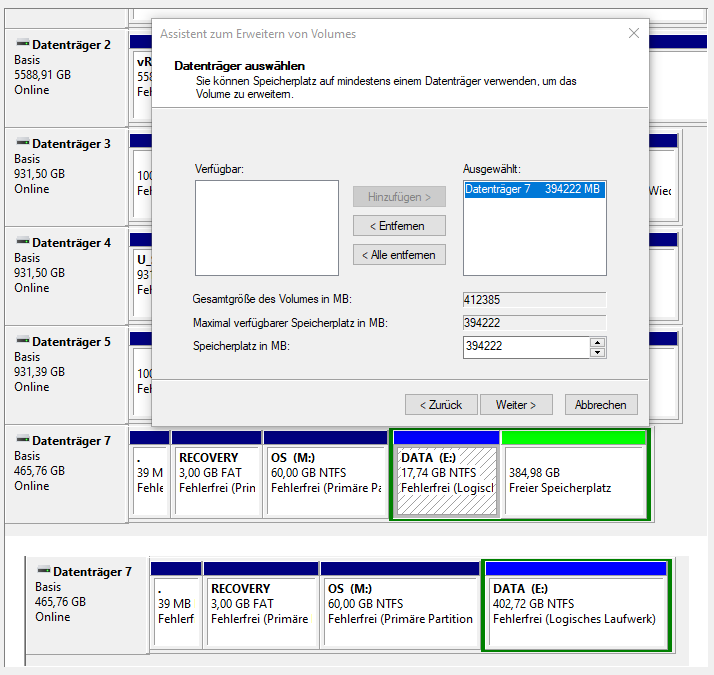Screen dimensions: 714x675
Task: Increase Speicherplatz with the up spinner arrow
Action: [x=597, y=343]
